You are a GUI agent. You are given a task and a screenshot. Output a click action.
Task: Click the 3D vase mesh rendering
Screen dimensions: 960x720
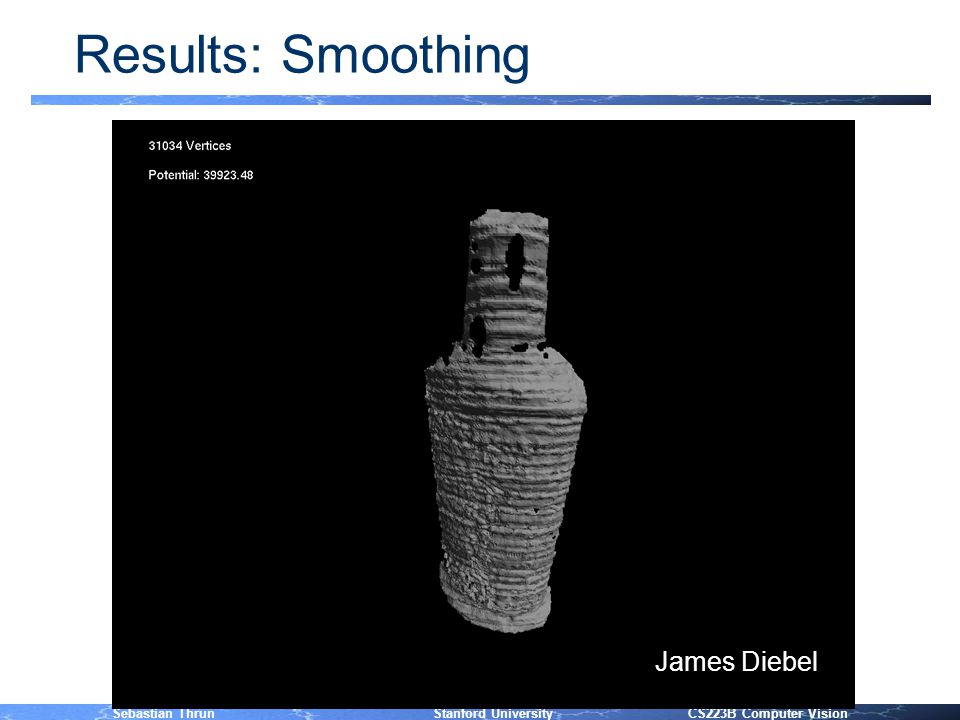[x=506, y=421]
